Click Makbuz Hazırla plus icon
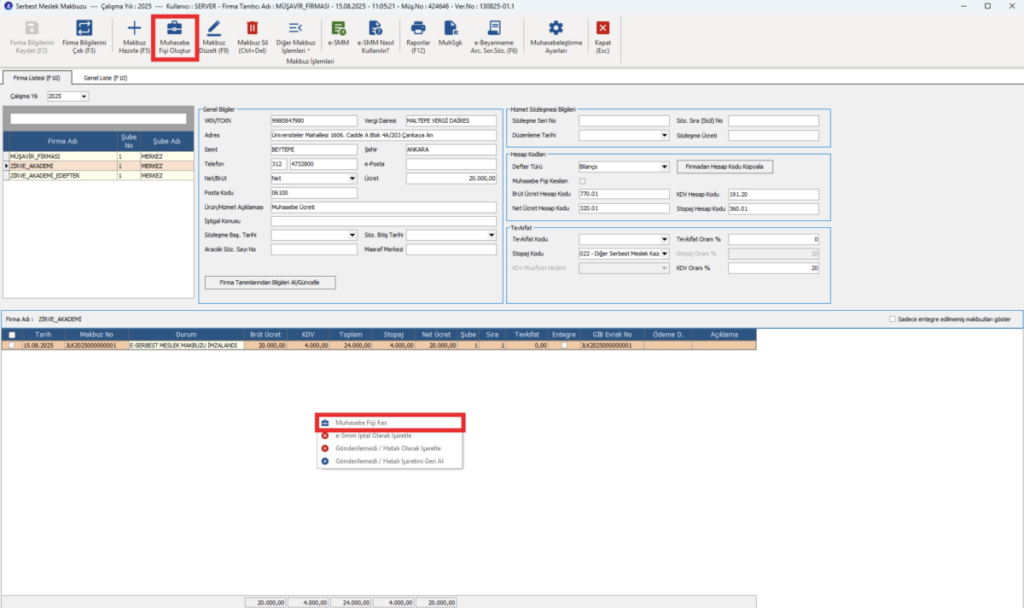Viewport: 1024px width, 608px height. coord(134,28)
